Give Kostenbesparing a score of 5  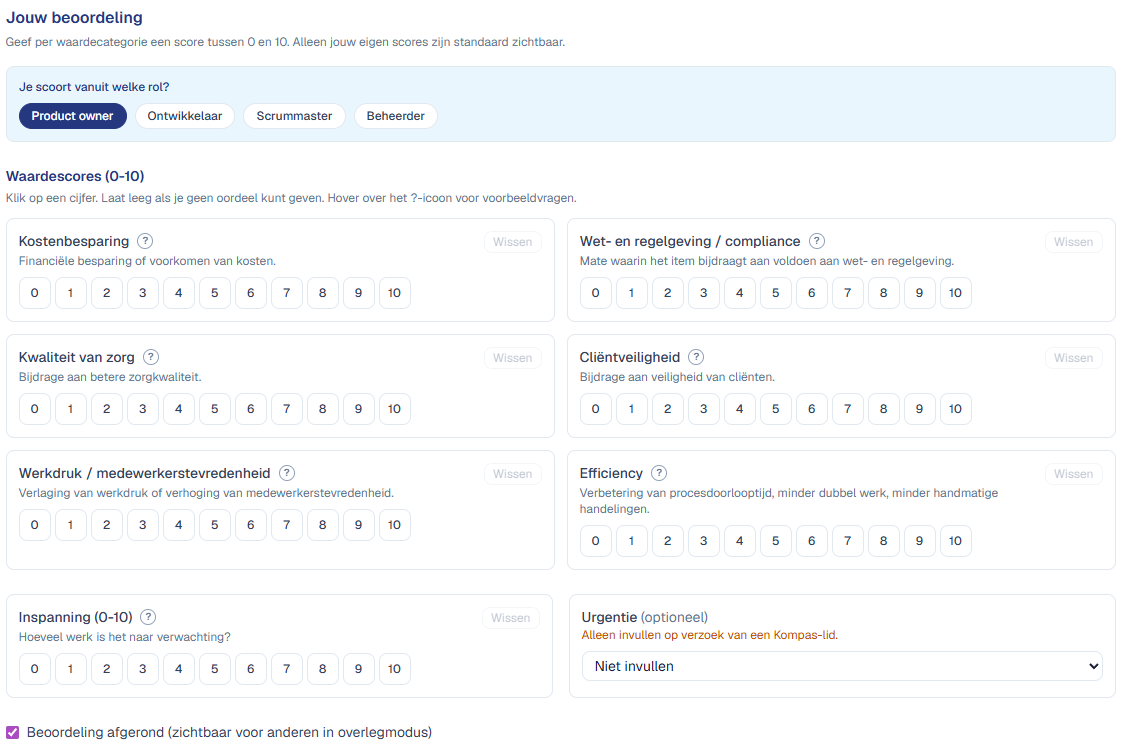pyautogui.click(x=214, y=293)
